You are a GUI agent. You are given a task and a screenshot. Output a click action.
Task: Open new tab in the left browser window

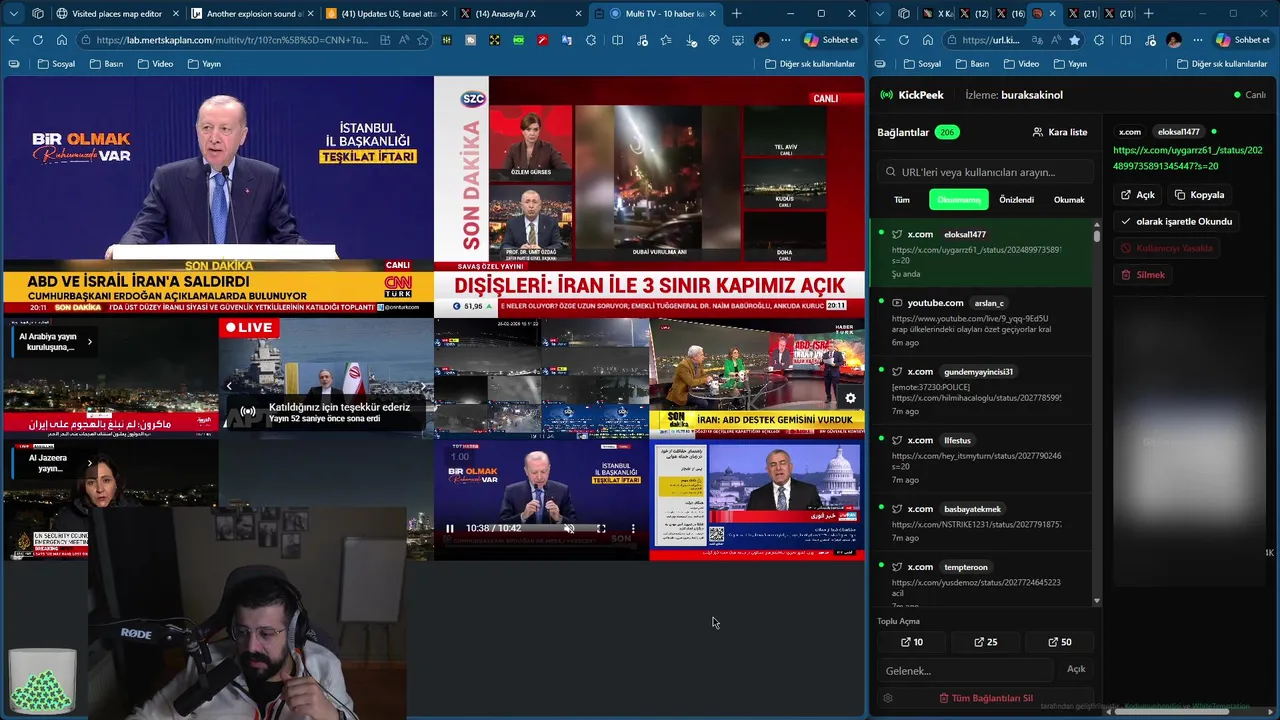(737, 13)
